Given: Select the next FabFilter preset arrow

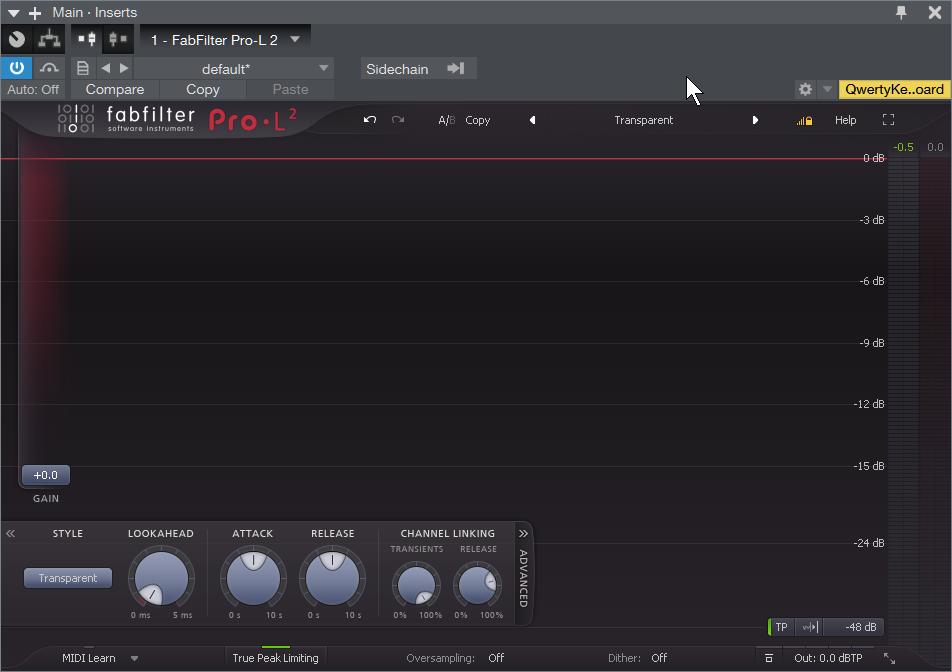Looking at the screenshot, I should 755,120.
